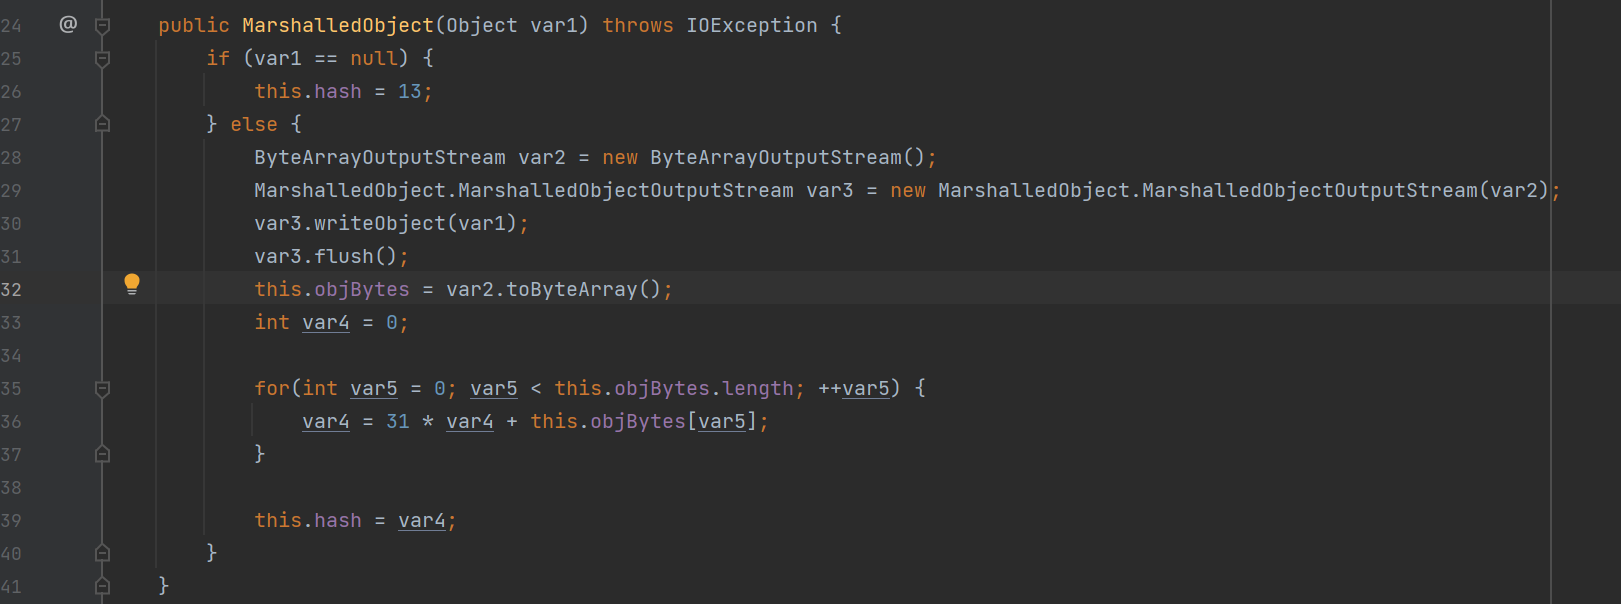Click the 'else' keyword on line 27
The width and height of the screenshot is (1621, 604).
(254, 124)
